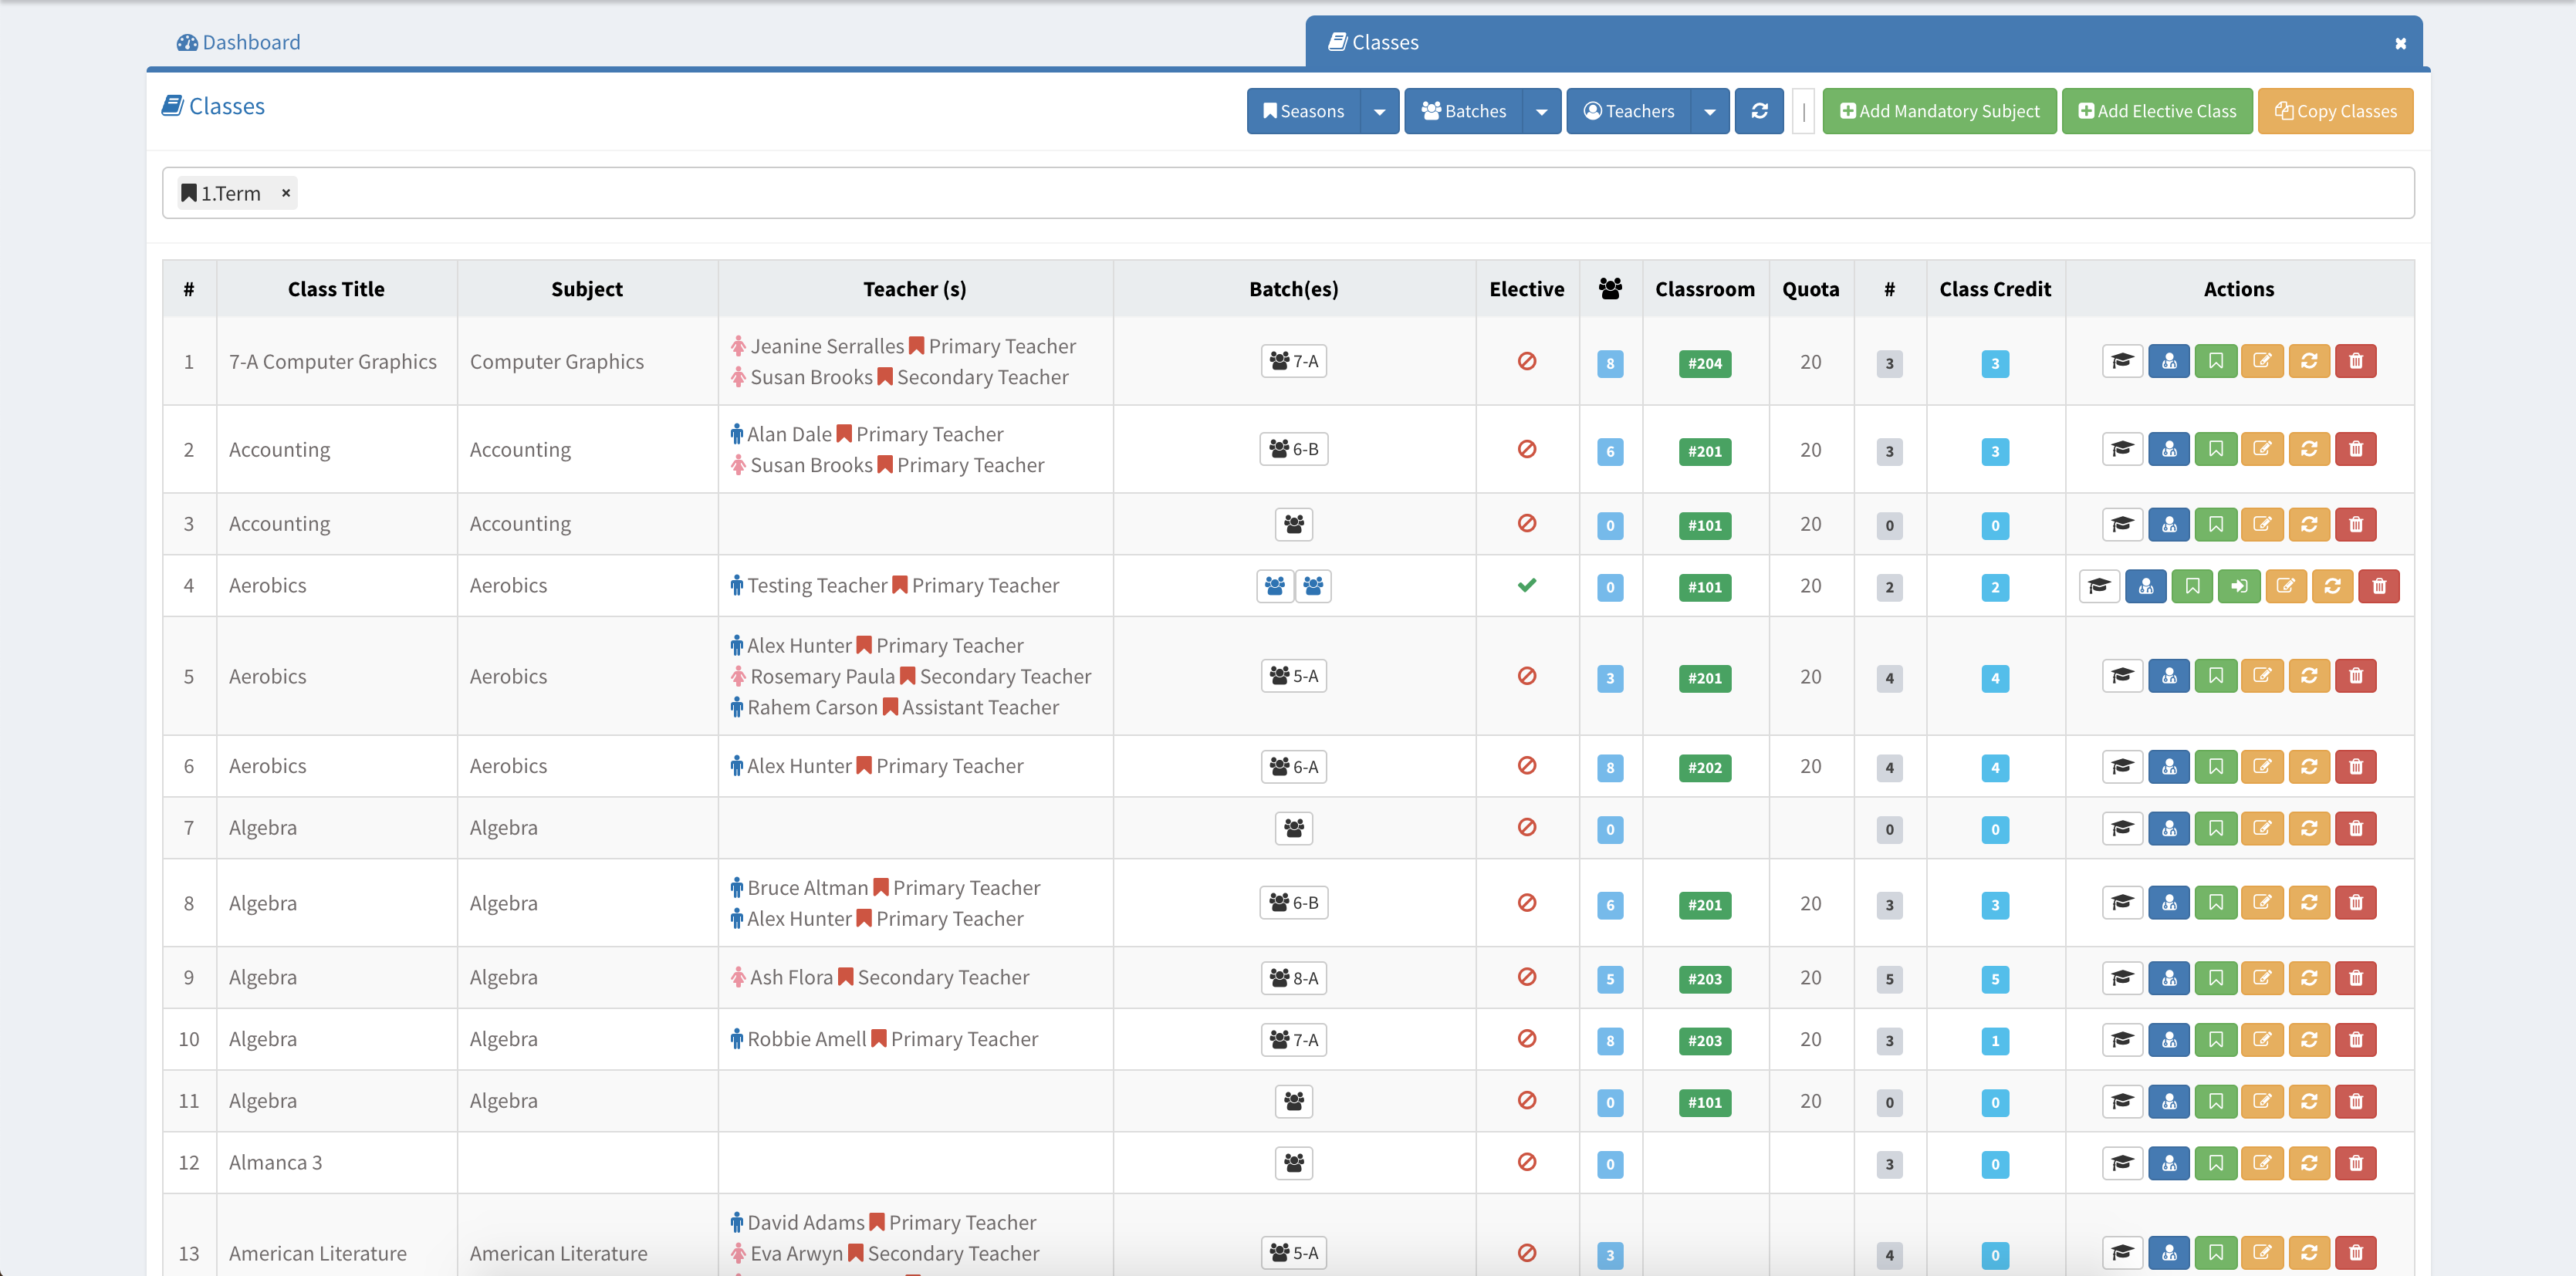The width and height of the screenshot is (2576, 1276).
Task: Remove the 1.Term filter tag
Action: 286,193
